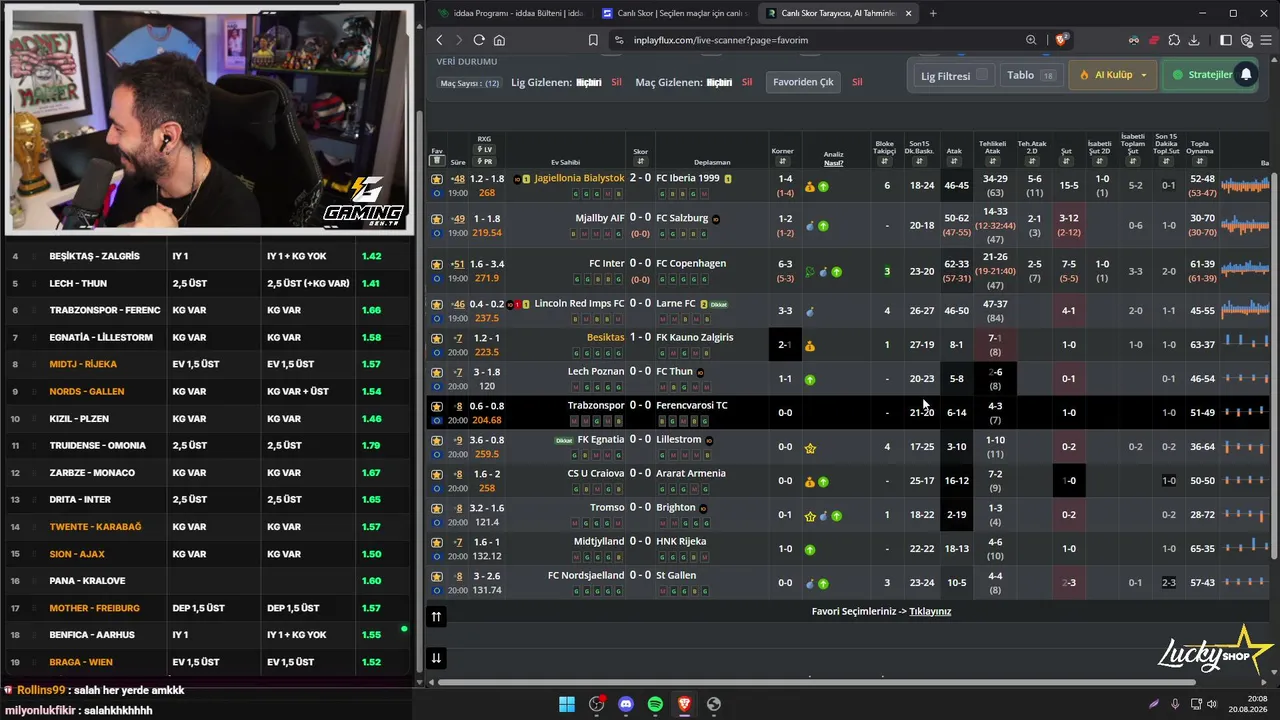
Task: Toggle the browser sidebar panel
Action: pyautogui.click(x=1226, y=40)
